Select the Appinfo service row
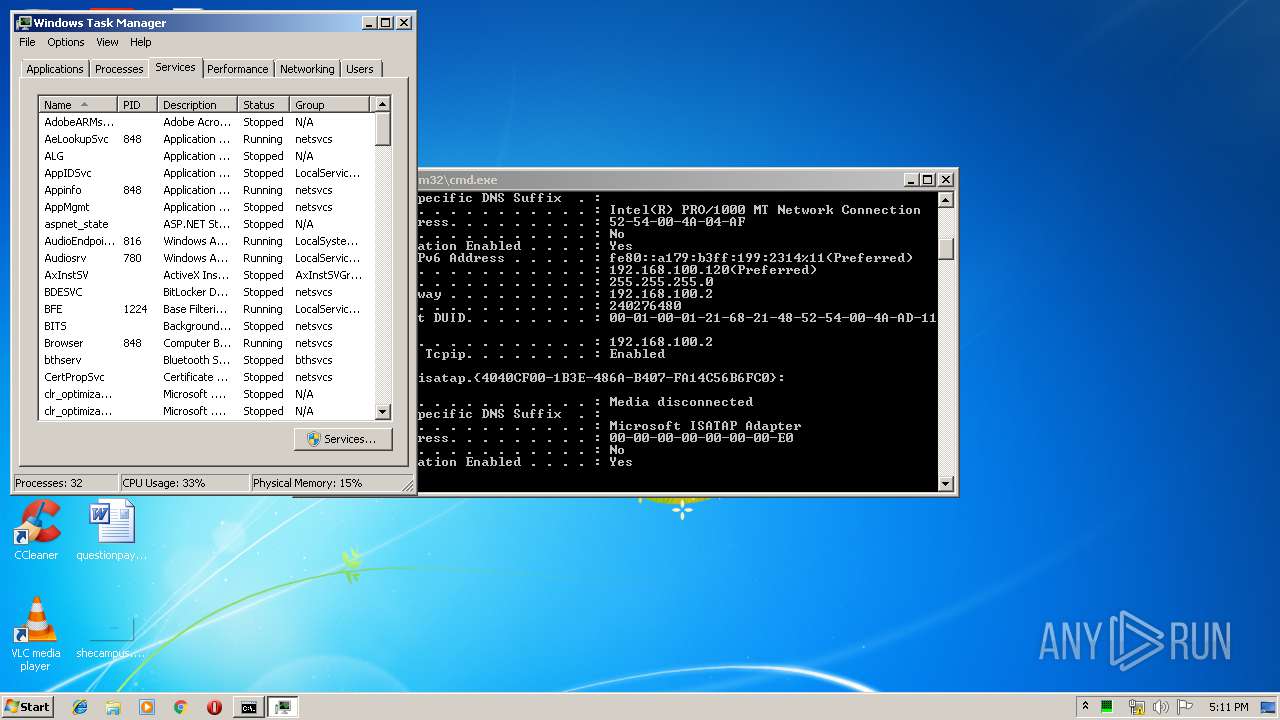 point(206,190)
